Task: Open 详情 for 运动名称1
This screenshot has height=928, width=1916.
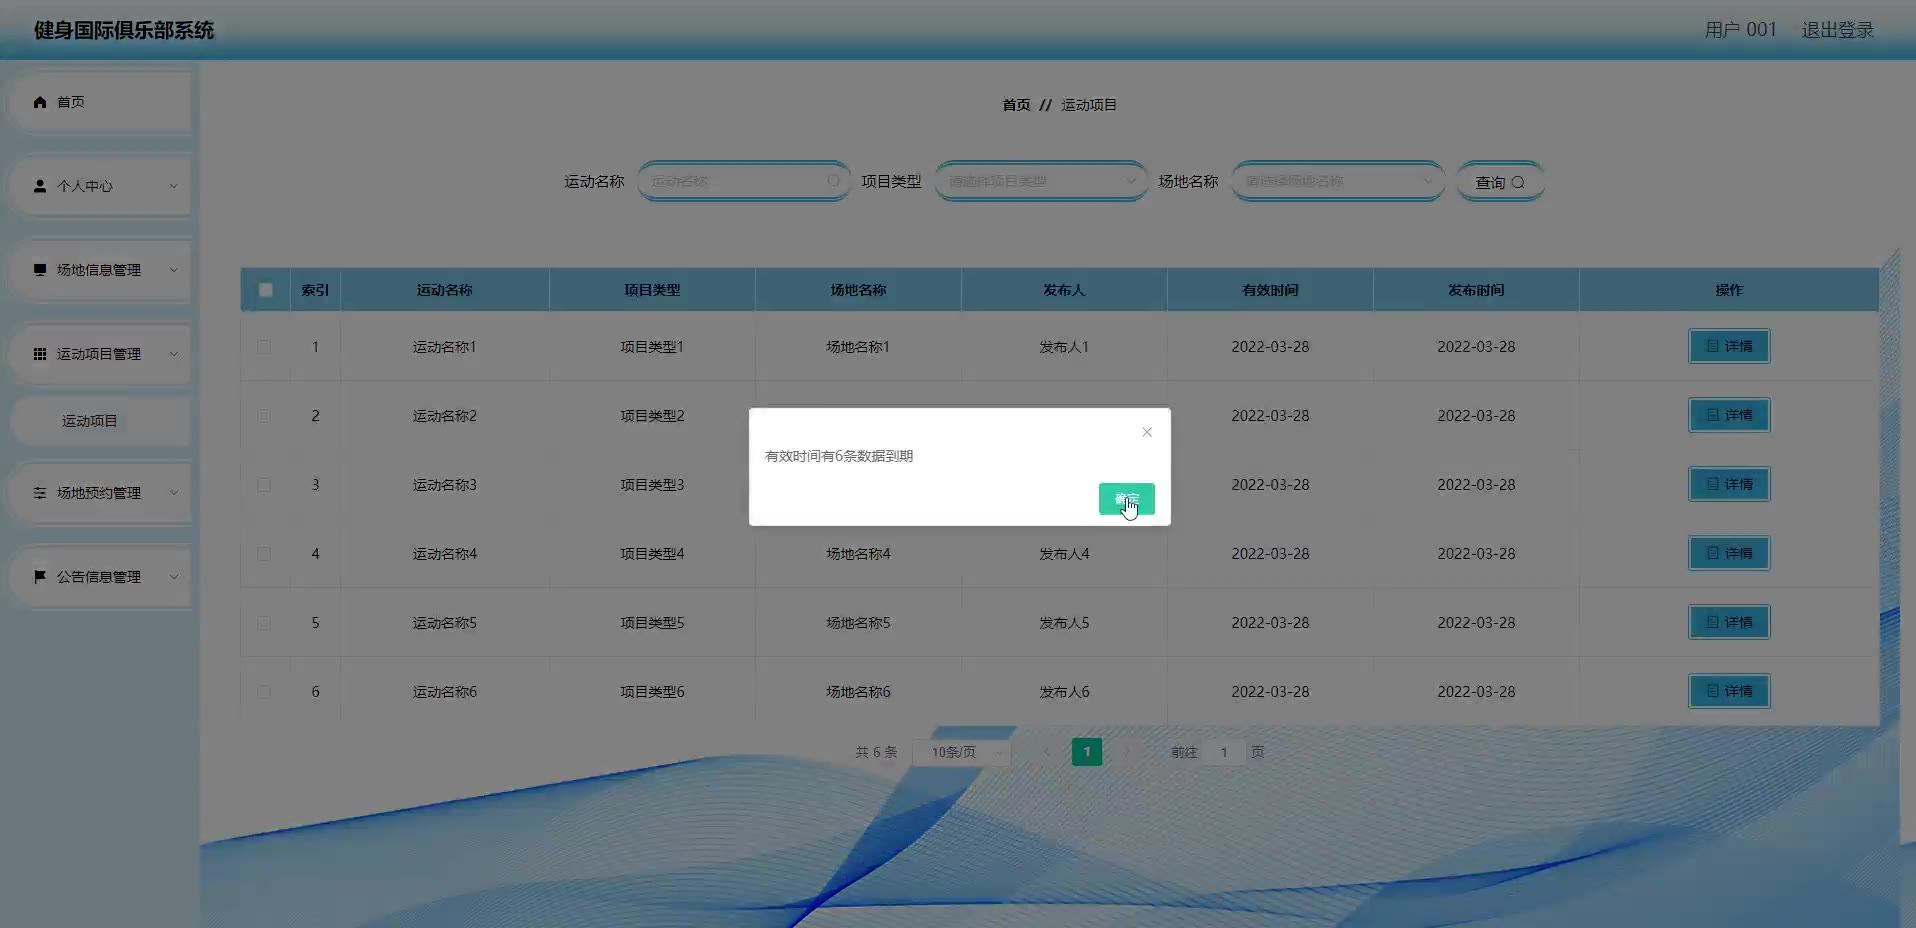Action: point(1729,346)
